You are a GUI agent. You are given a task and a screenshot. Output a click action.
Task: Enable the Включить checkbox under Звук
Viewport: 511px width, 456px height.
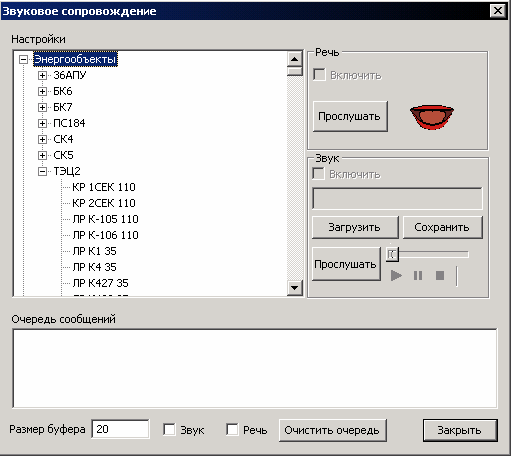(318, 174)
